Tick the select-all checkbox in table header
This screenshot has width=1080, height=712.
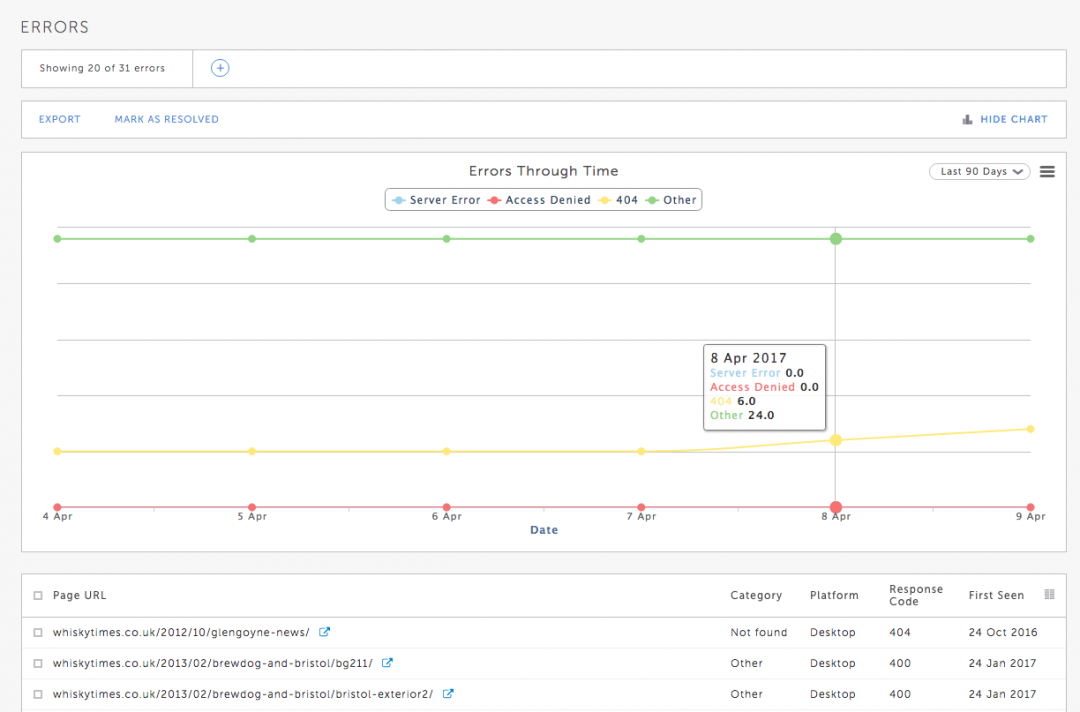tap(38, 596)
